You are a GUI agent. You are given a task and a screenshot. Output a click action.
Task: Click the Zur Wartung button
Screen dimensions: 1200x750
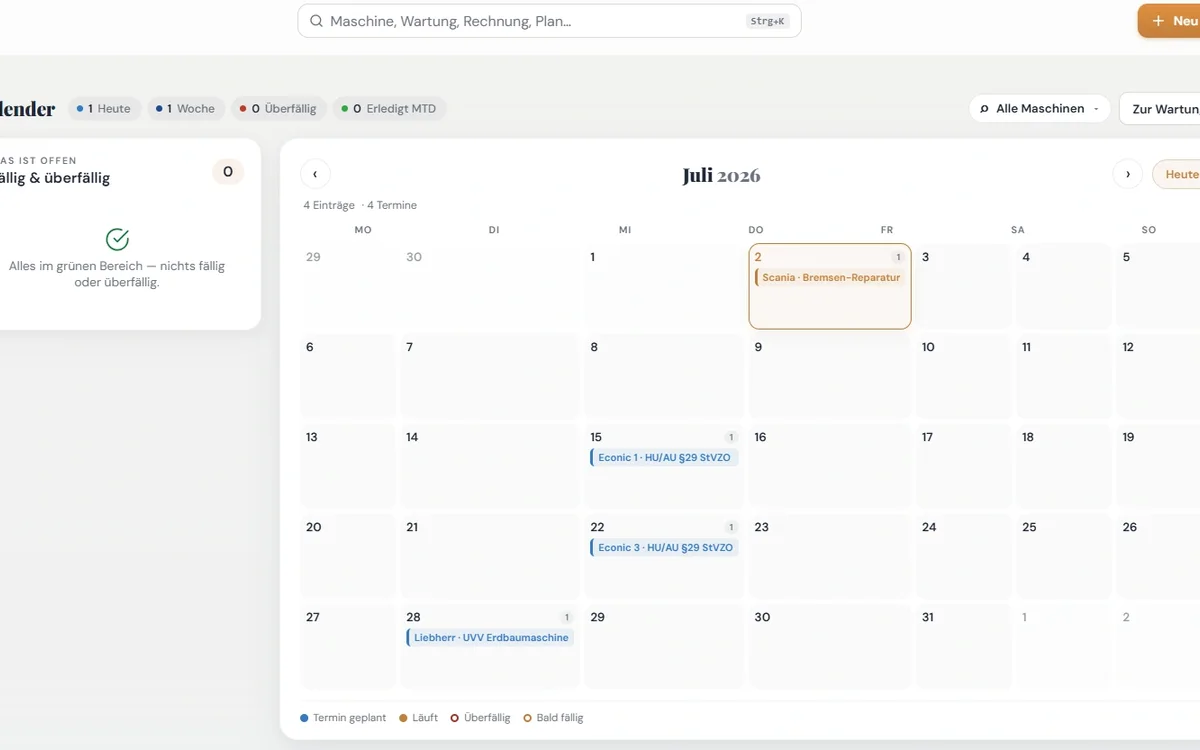click(1160, 109)
